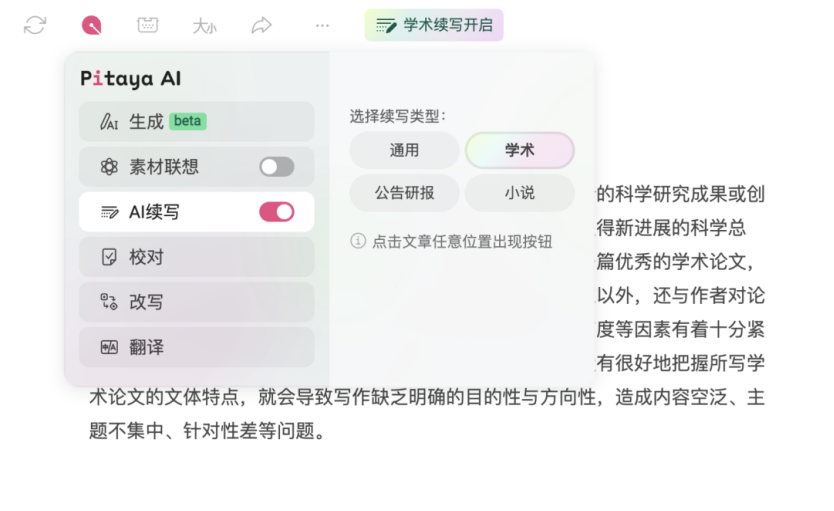Click the refresh sync icon
834x511 pixels.
coord(35,25)
